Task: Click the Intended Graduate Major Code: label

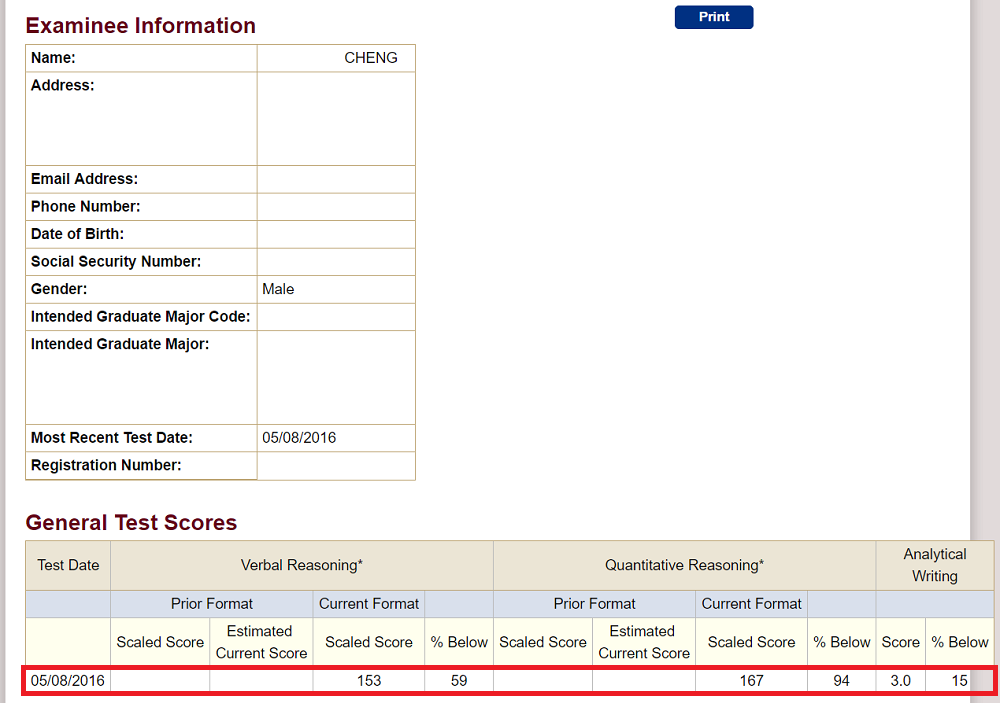Action: coord(140,316)
